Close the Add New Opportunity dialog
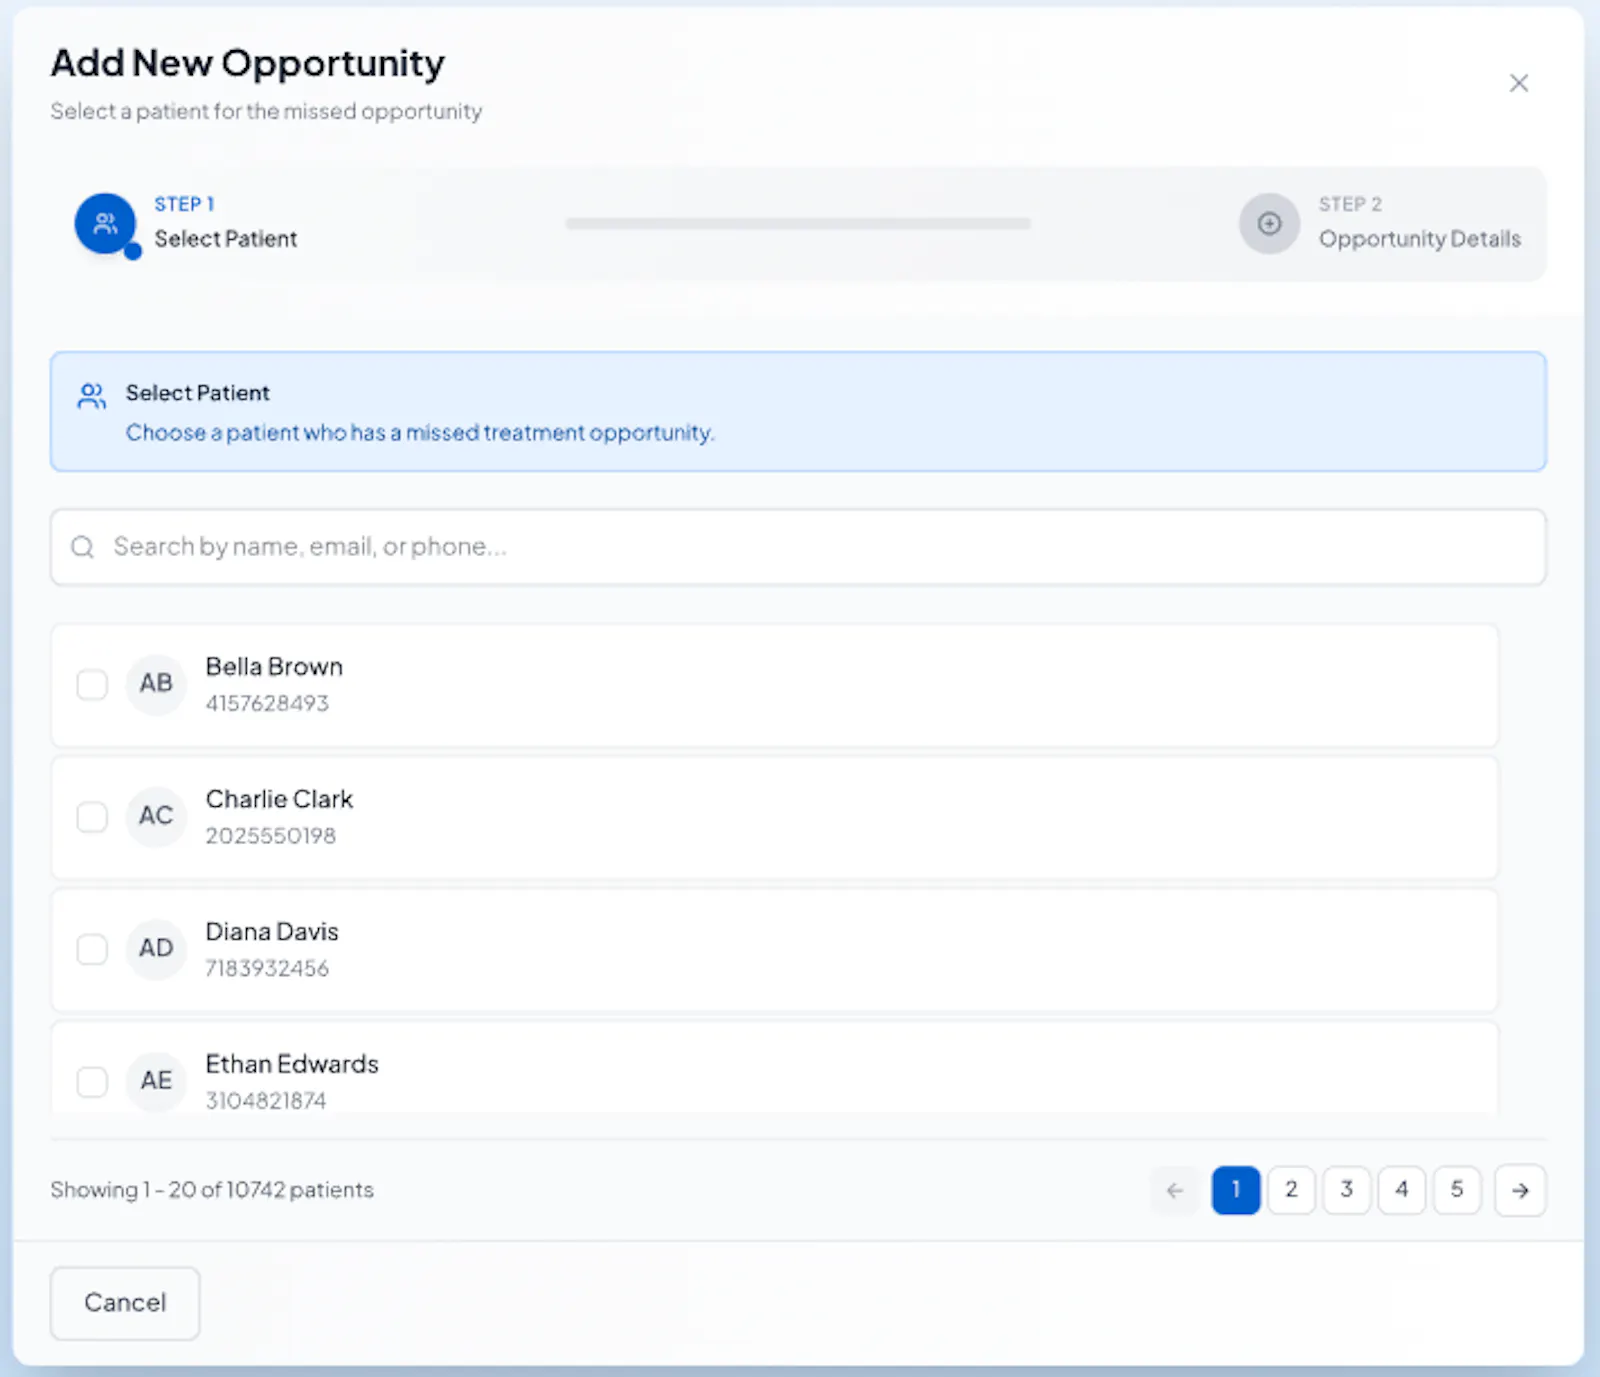Screen dimensions: 1600x1377 (x=1518, y=83)
